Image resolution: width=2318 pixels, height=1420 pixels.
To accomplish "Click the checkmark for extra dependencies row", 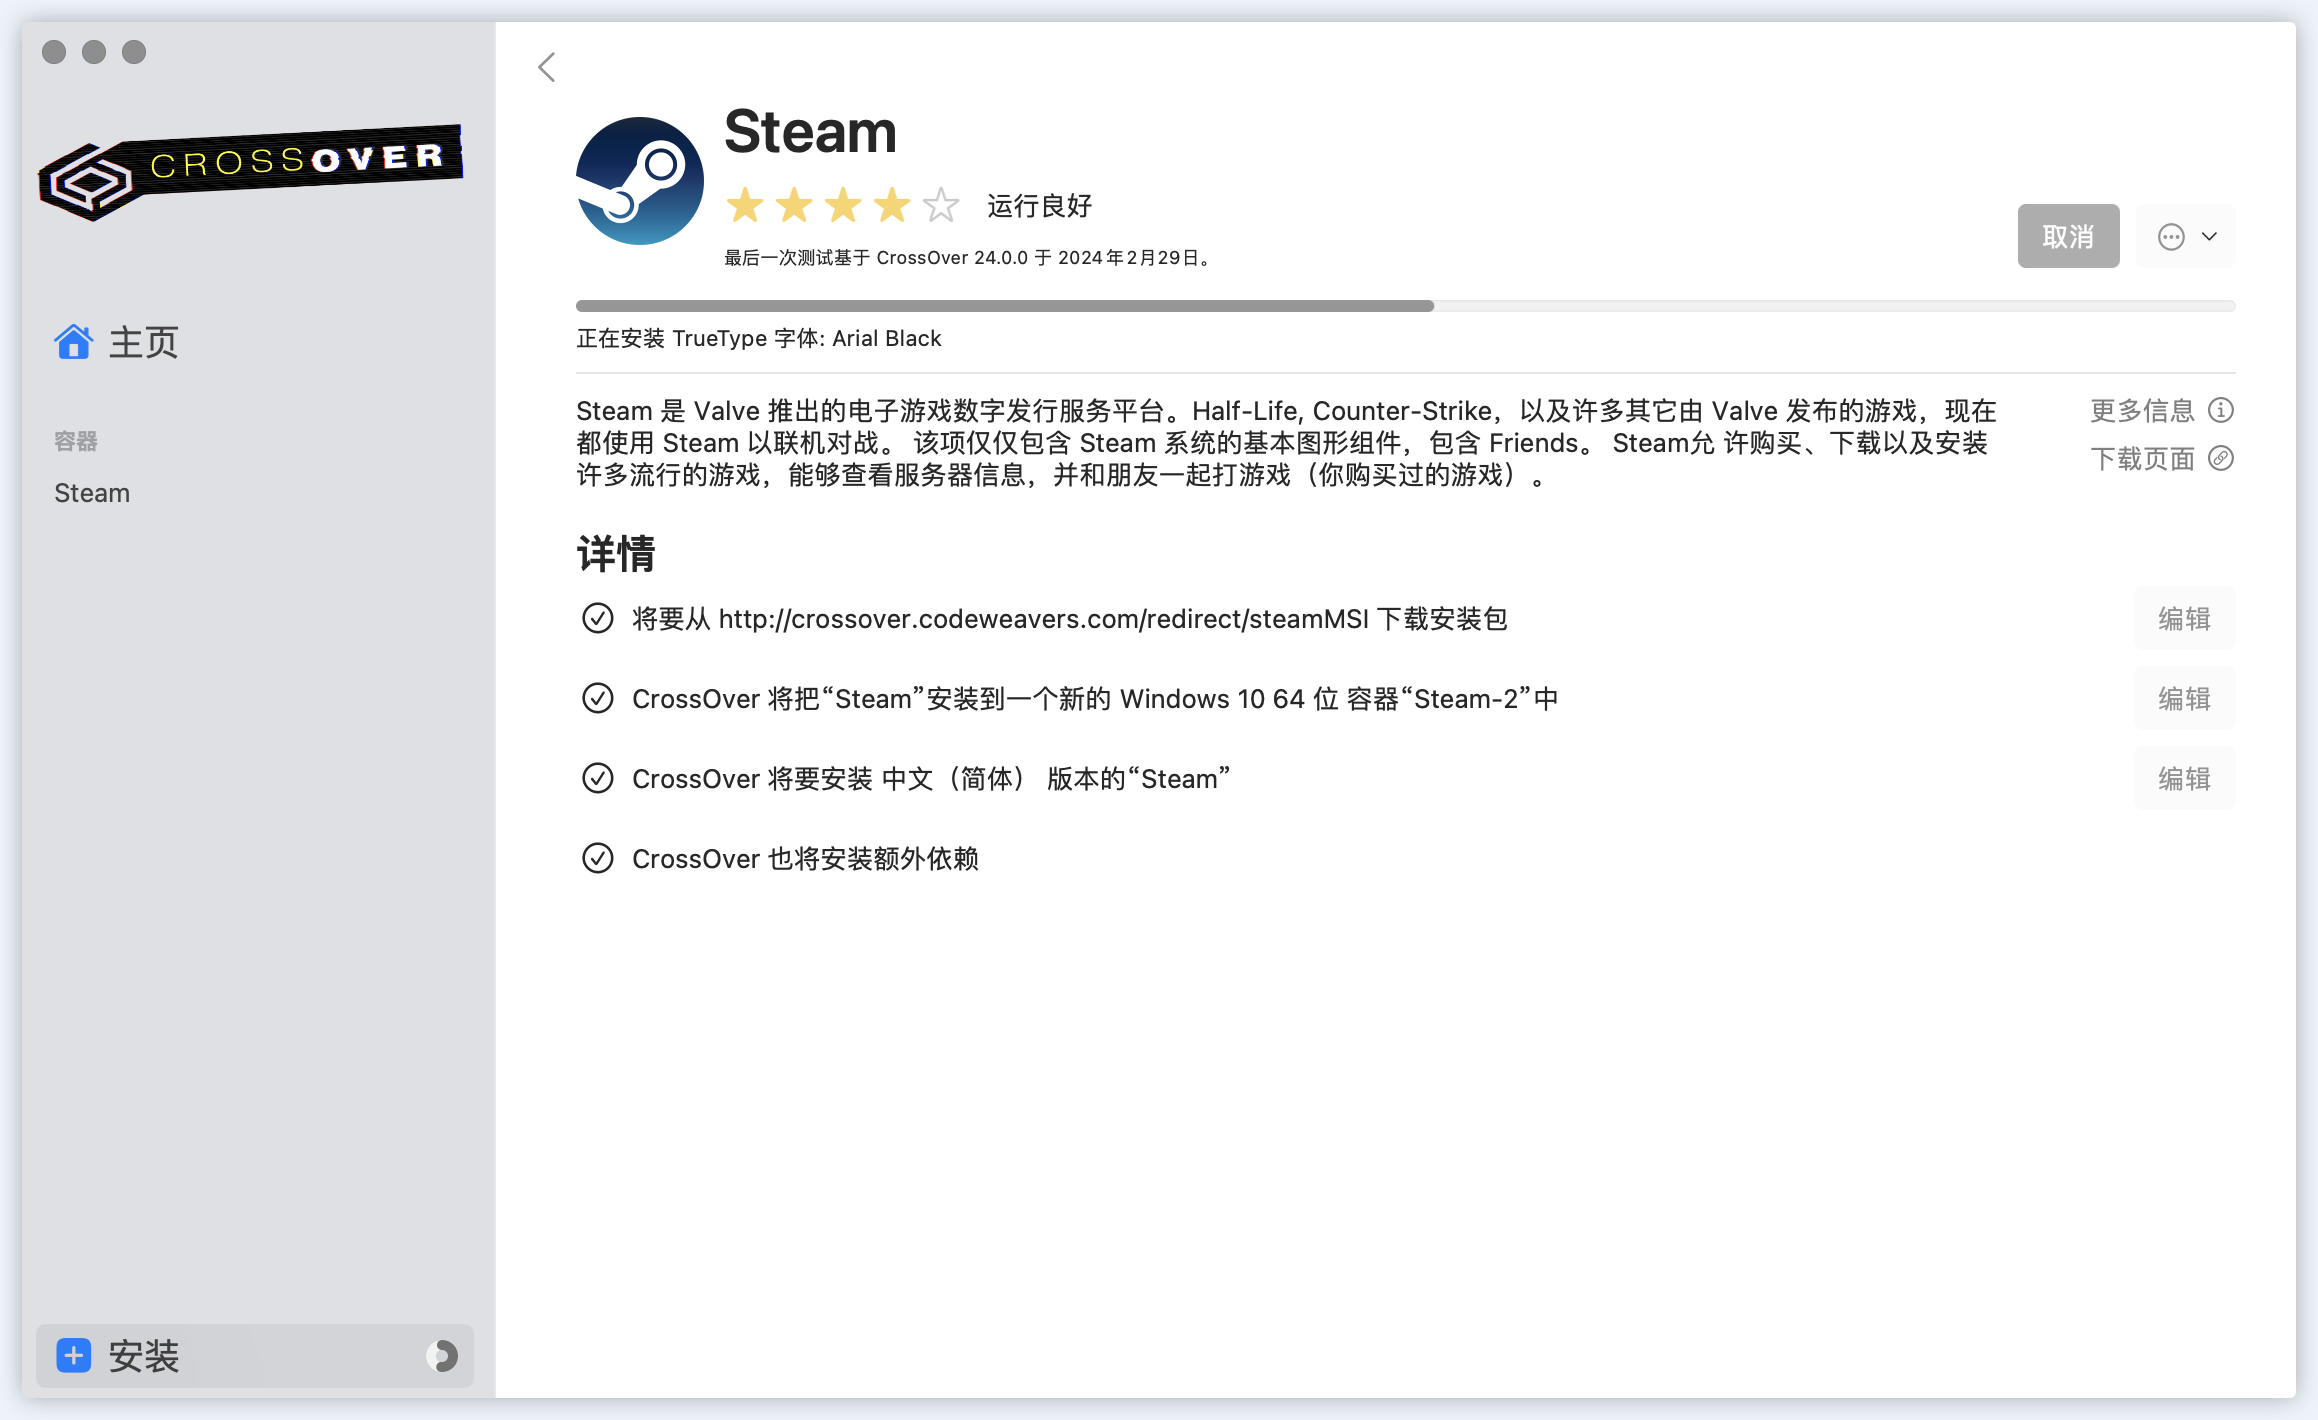I will coord(598,858).
